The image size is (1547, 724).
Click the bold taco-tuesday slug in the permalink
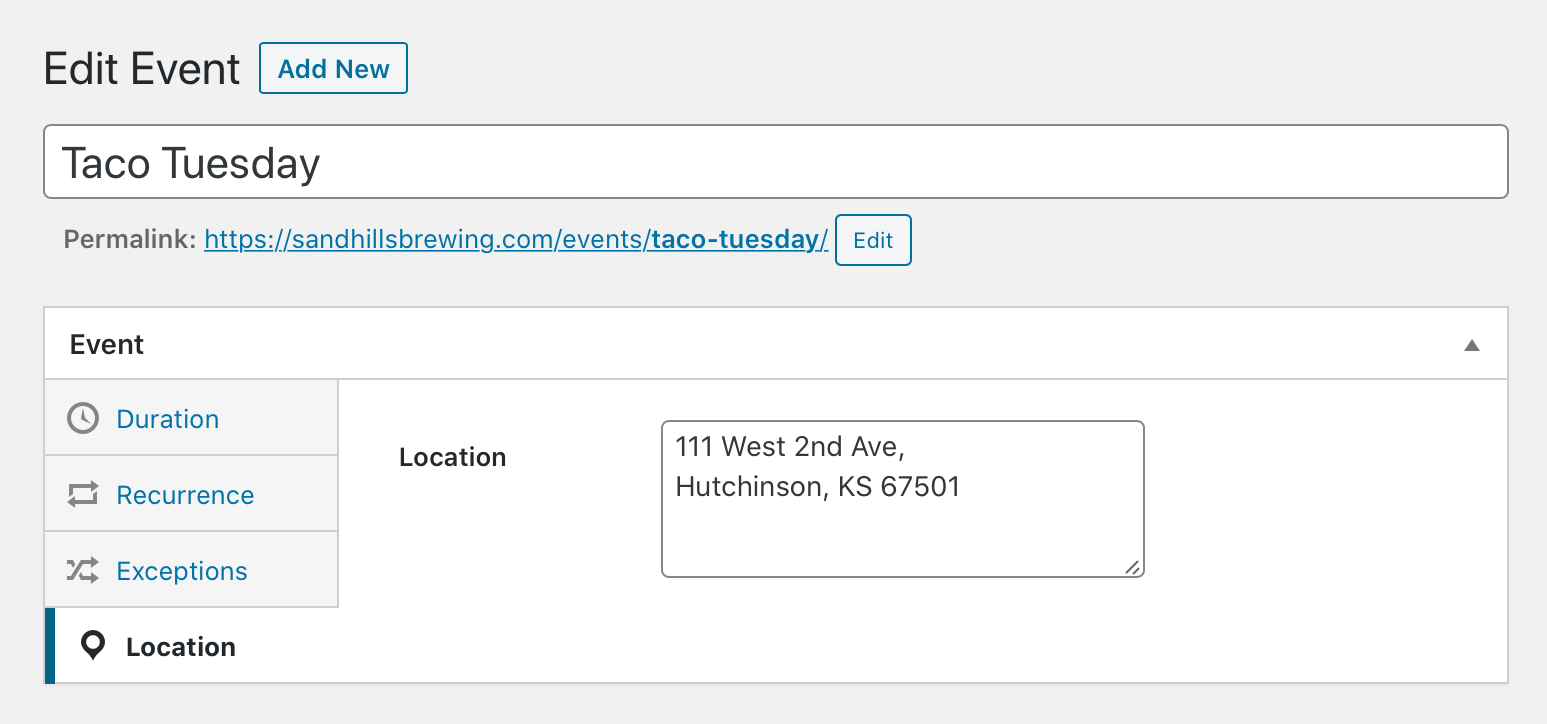coord(738,240)
